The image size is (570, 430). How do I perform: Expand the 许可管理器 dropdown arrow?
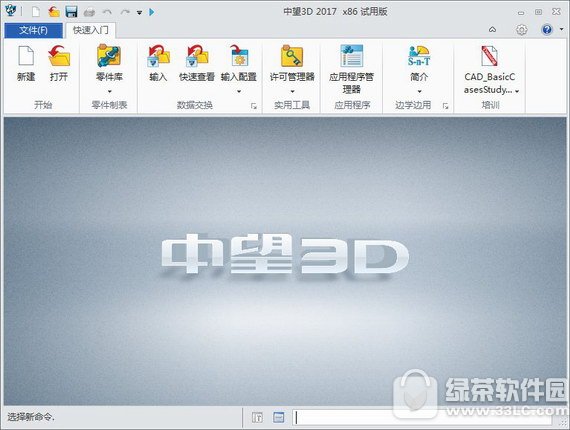(292, 91)
